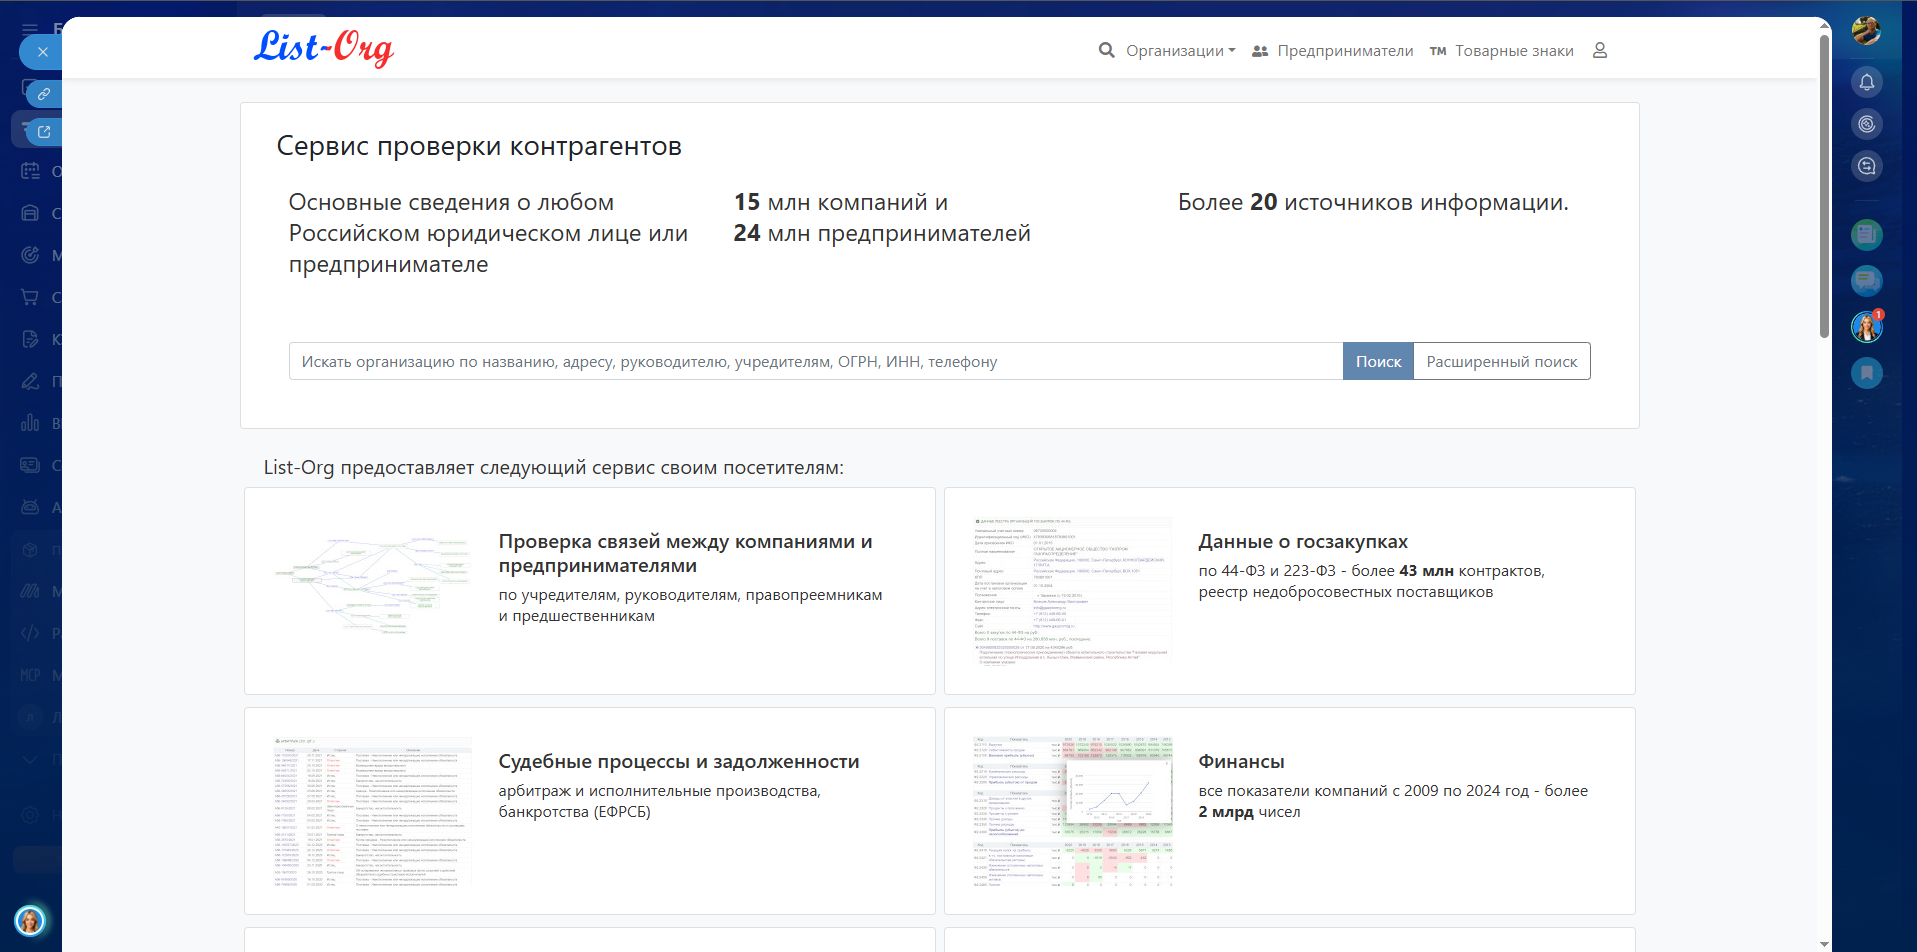Click the user profile photo at top right
The width and height of the screenshot is (1917, 952).
pos(1866,30)
